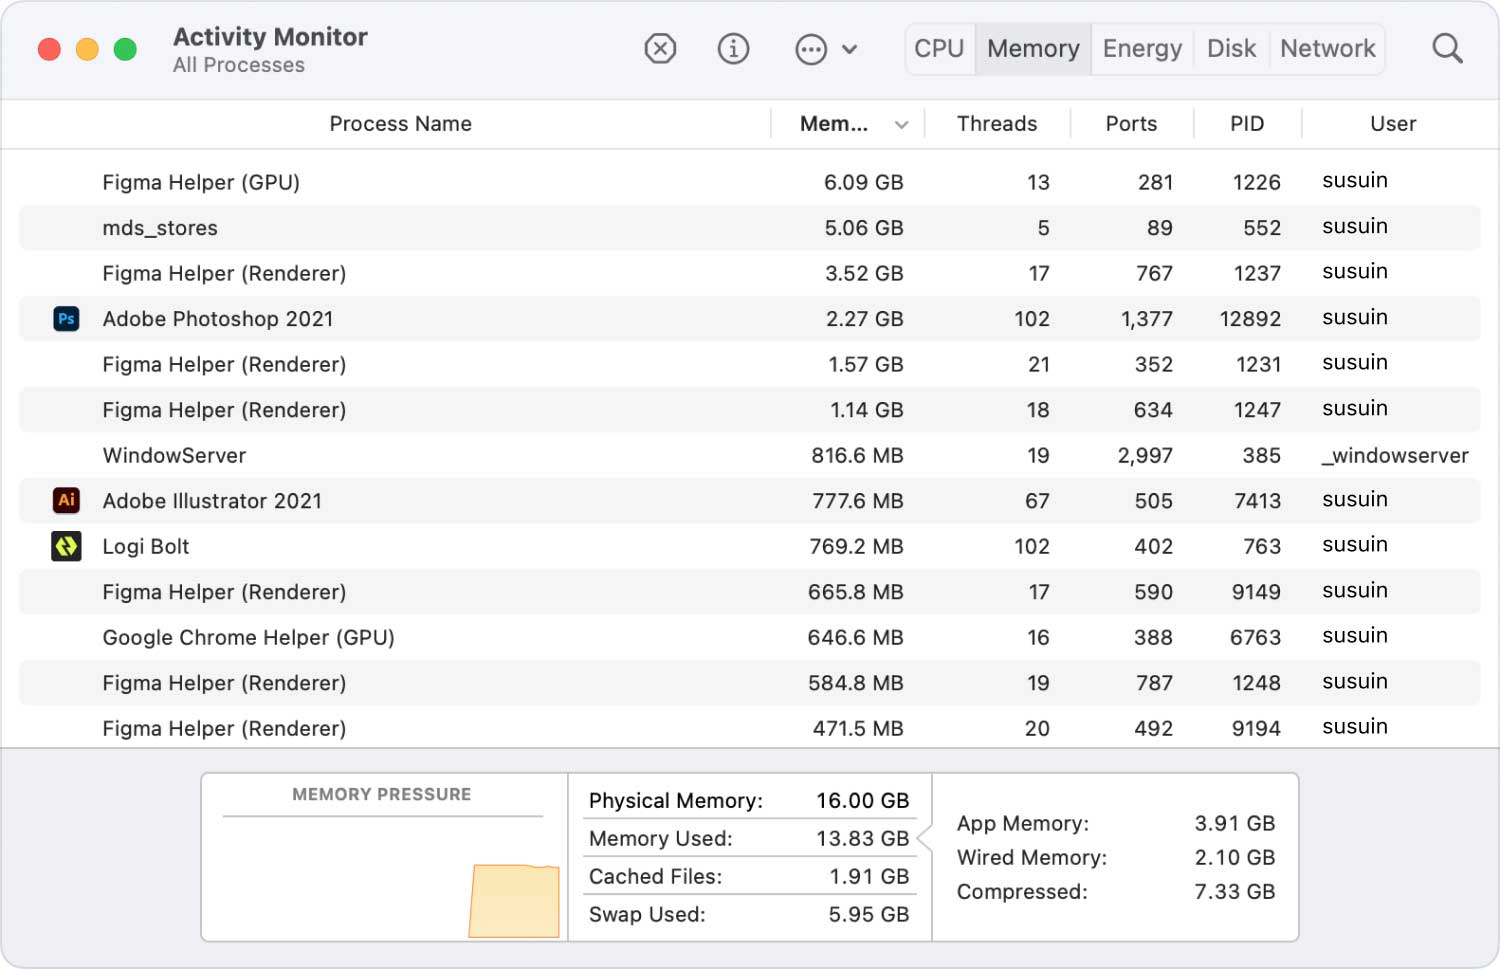Click the Adobe Photoshop Ps icon
Image resolution: width=1500 pixels, height=970 pixels.
click(x=66, y=319)
